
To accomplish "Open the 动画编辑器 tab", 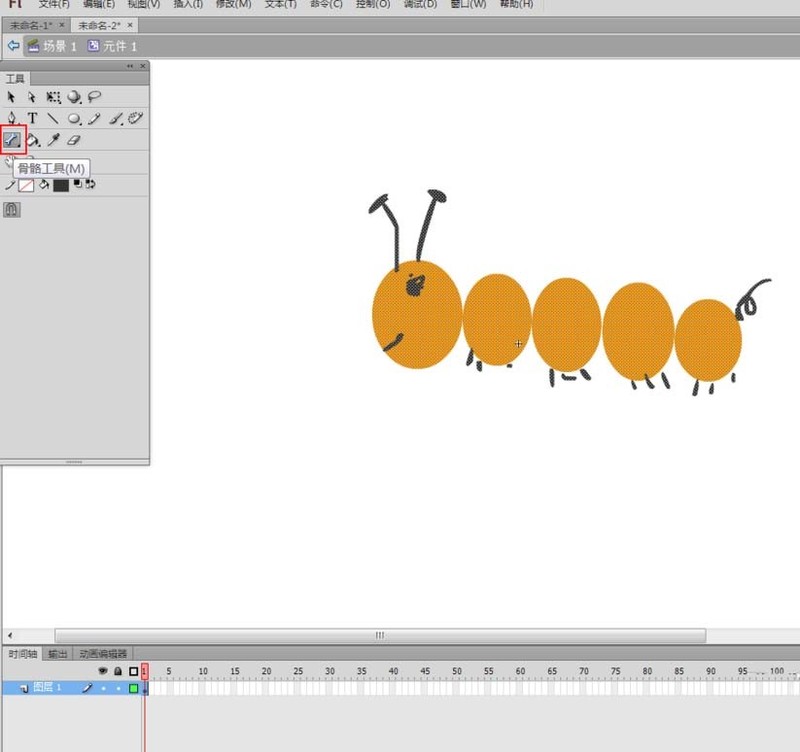I will click(103, 654).
